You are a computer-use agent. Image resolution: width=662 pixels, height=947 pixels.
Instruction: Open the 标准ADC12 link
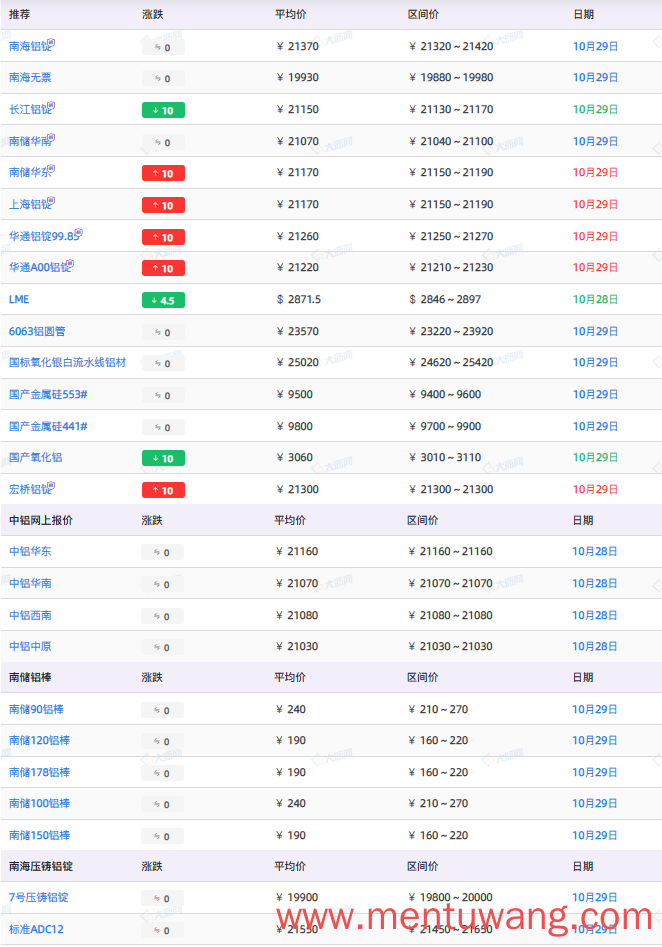36,929
